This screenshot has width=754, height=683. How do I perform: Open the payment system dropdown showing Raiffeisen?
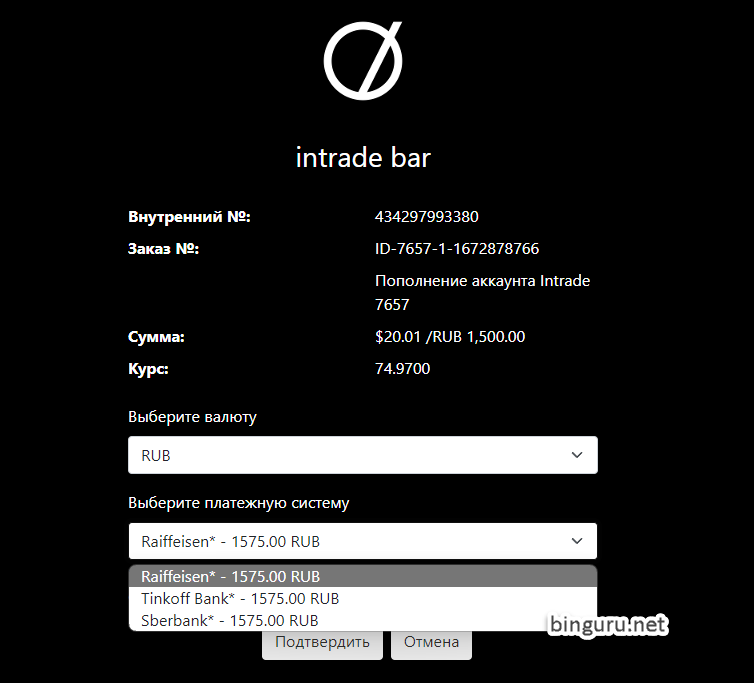click(x=363, y=541)
